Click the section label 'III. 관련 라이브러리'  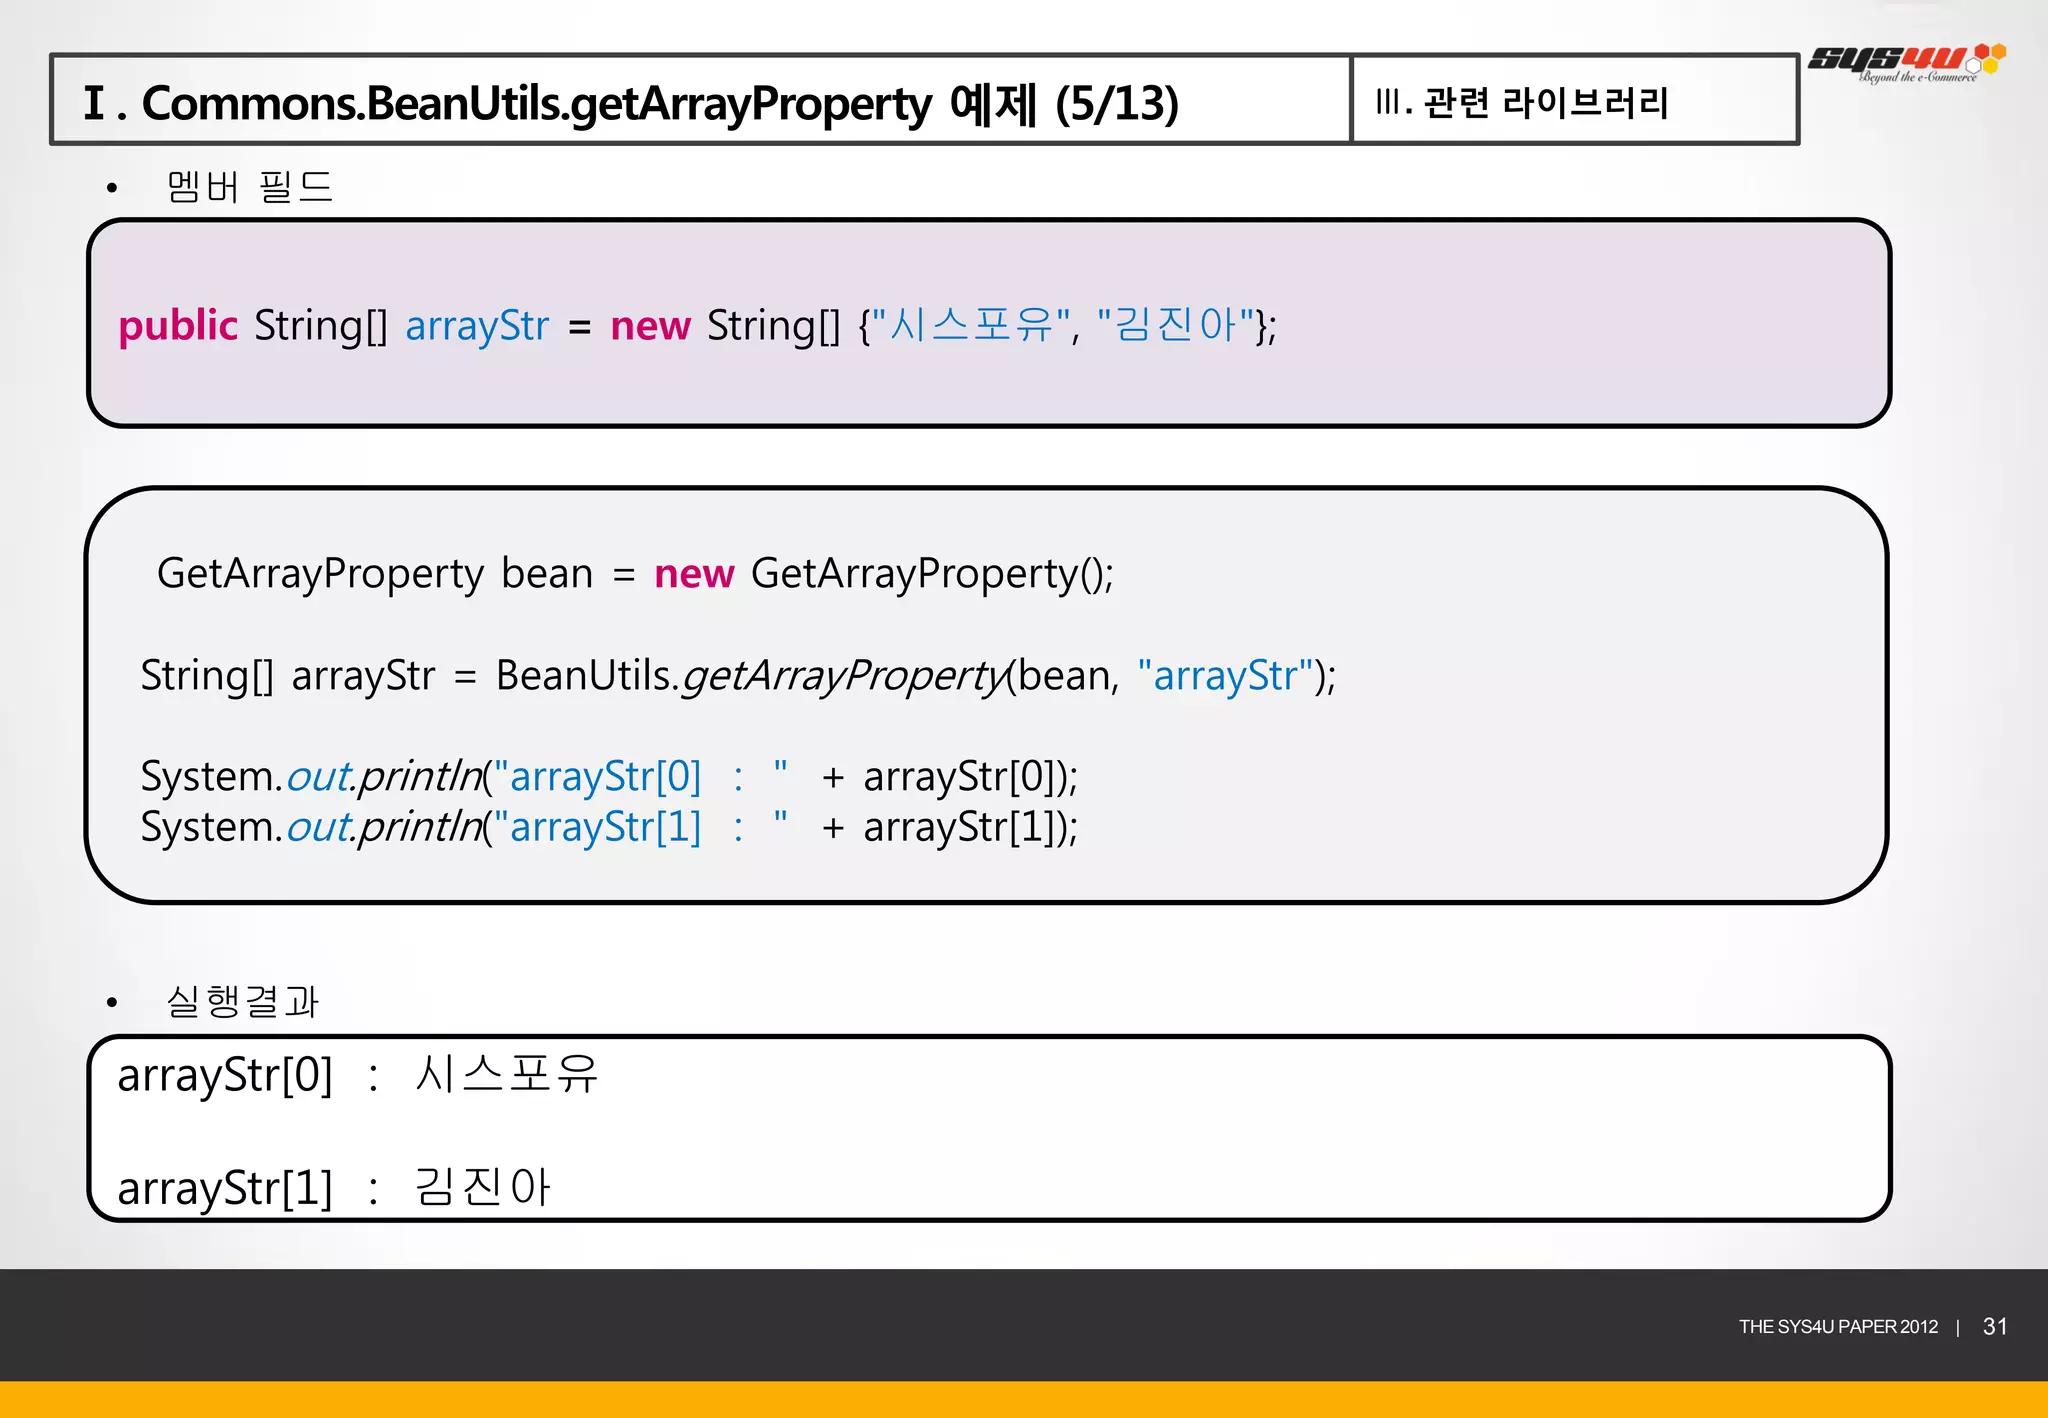click(1522, 102)
